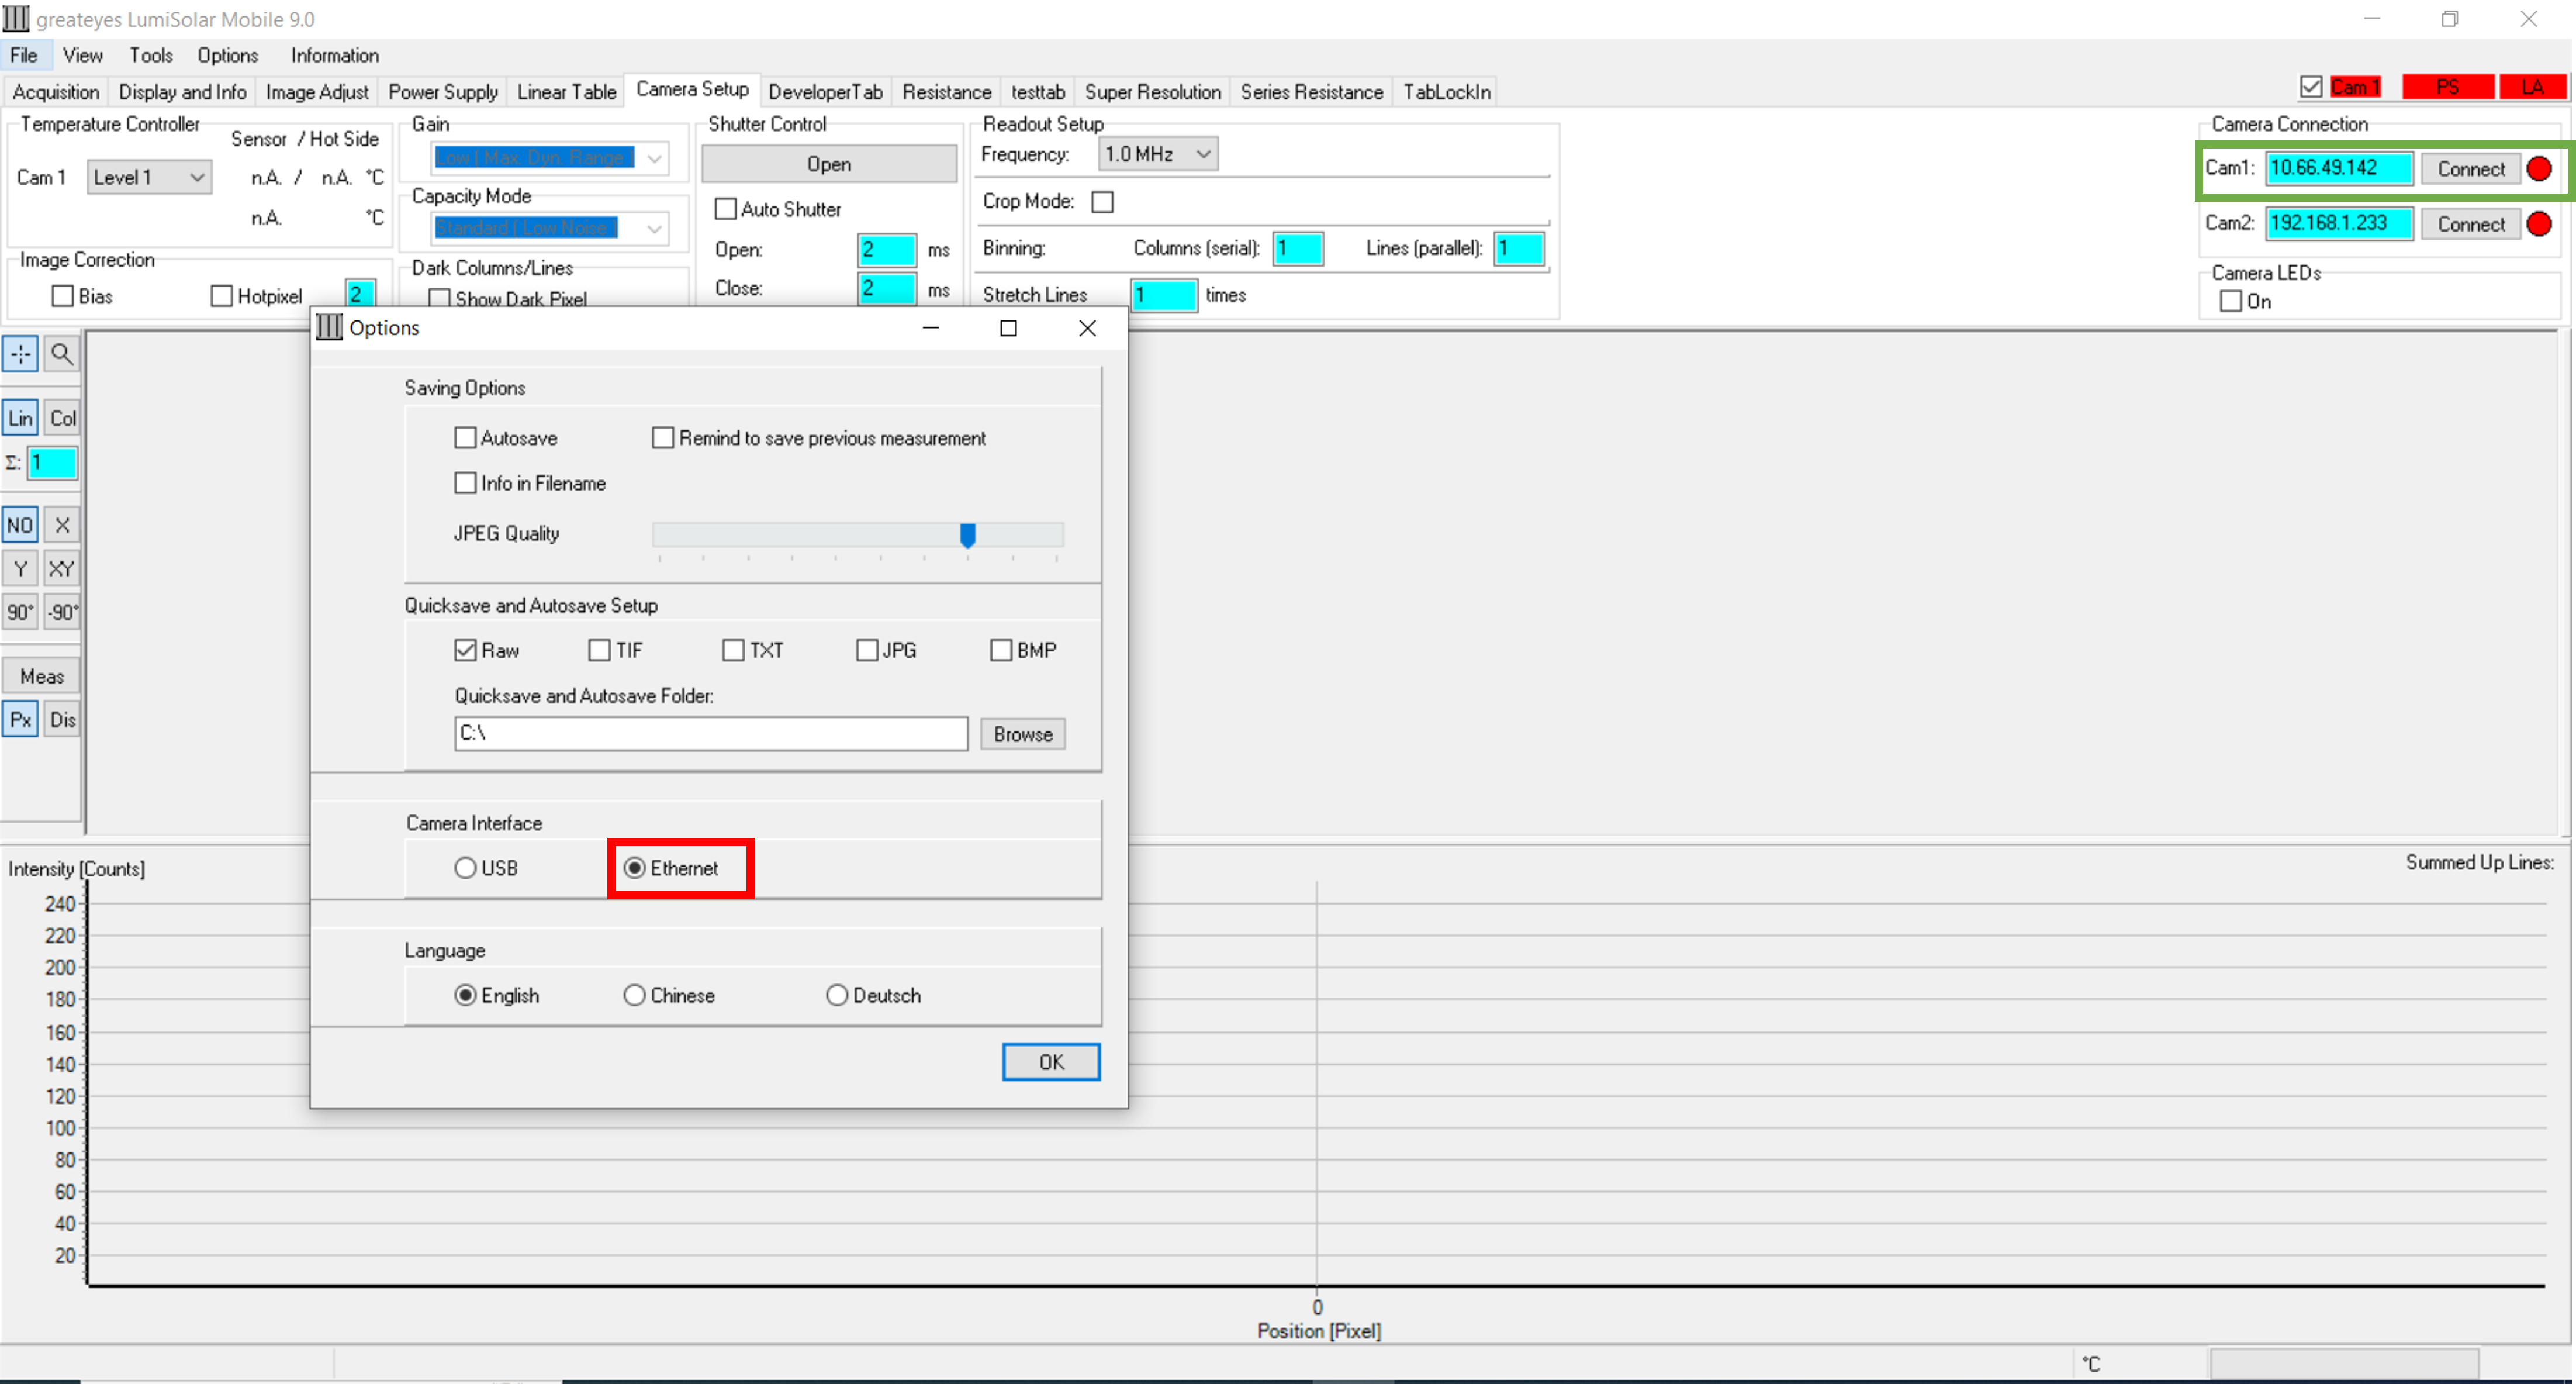
Task: Click Connect for Cam1
Action: click(x=2470, y=169)
